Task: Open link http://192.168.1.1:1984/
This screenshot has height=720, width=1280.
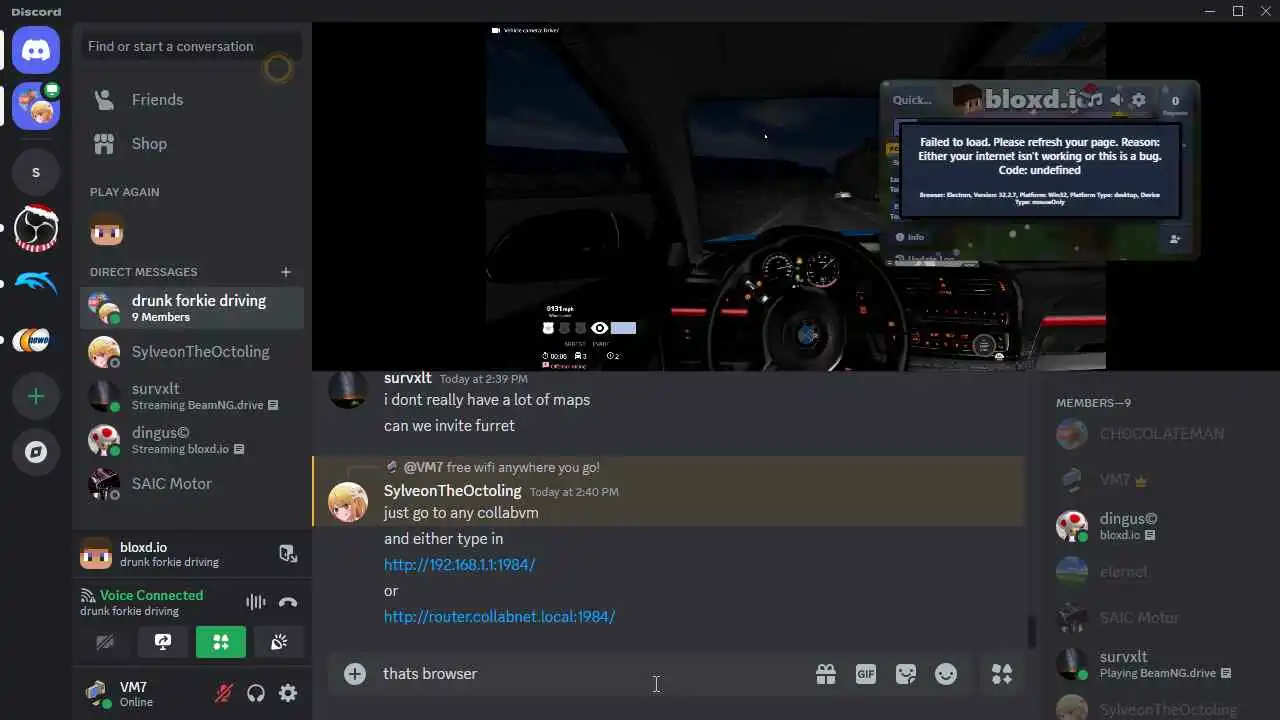Action: [459, 565]
